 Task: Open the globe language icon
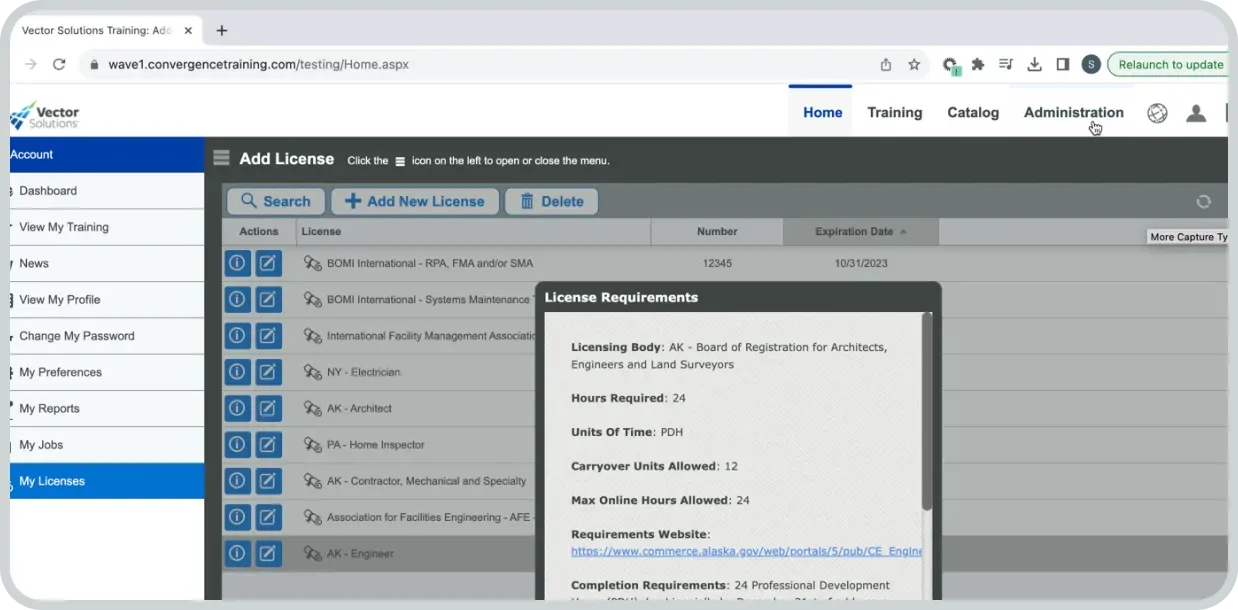click(1157, 113)
